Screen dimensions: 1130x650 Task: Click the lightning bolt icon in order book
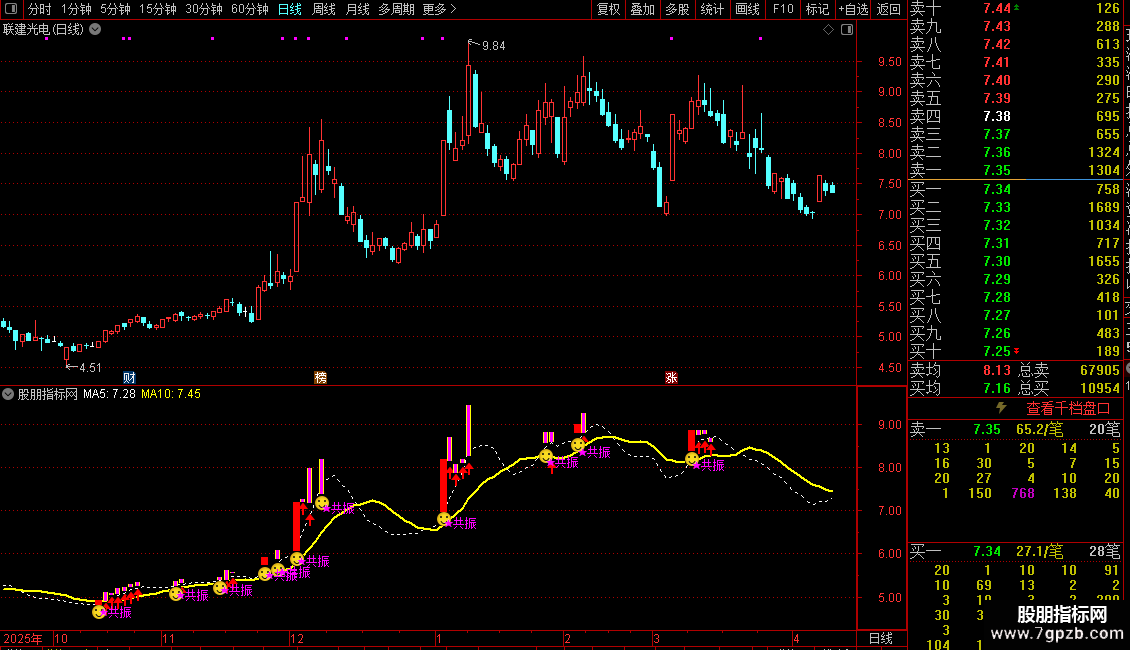1001,408
